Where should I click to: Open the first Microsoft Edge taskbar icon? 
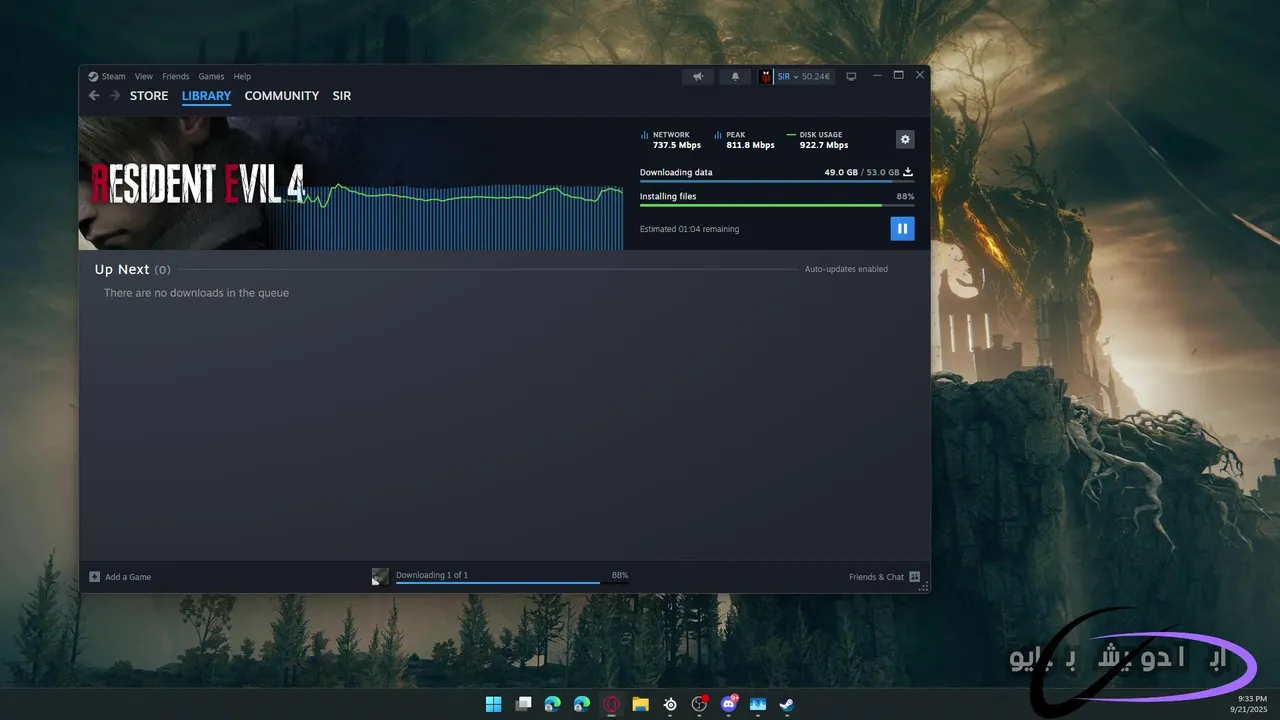(x=552, y=704)
